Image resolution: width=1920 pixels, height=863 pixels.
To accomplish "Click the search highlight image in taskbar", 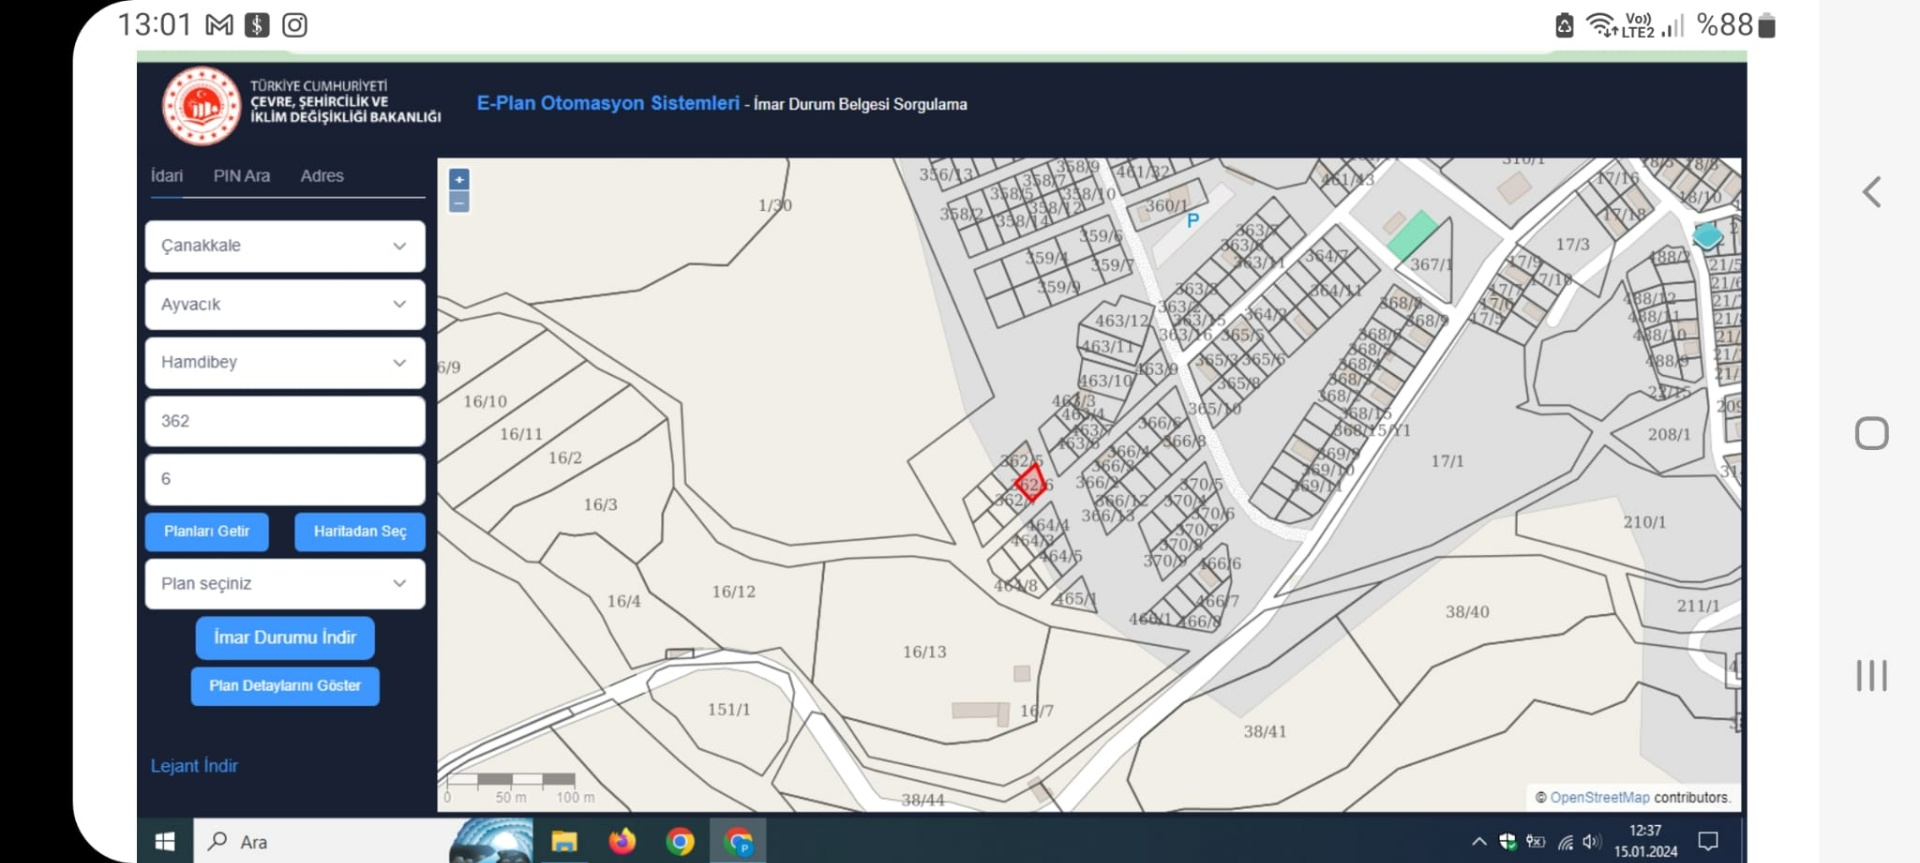I will [491, 842].
